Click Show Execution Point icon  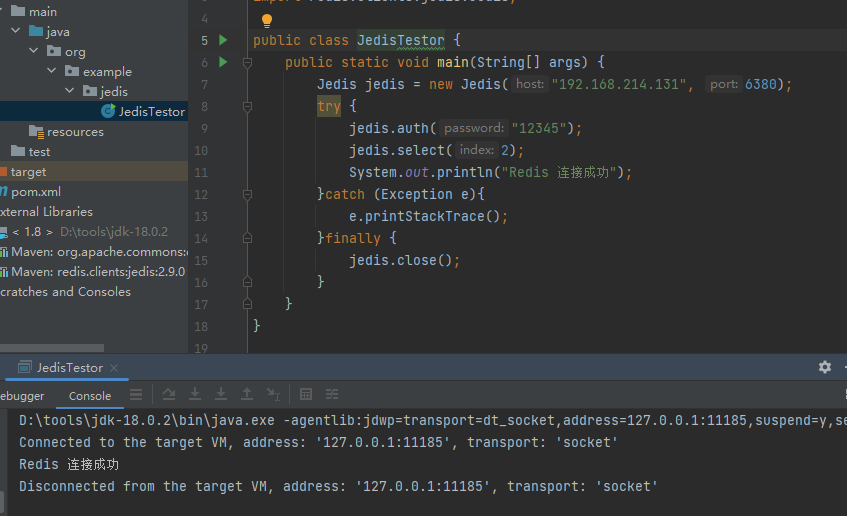pos(136,394)
